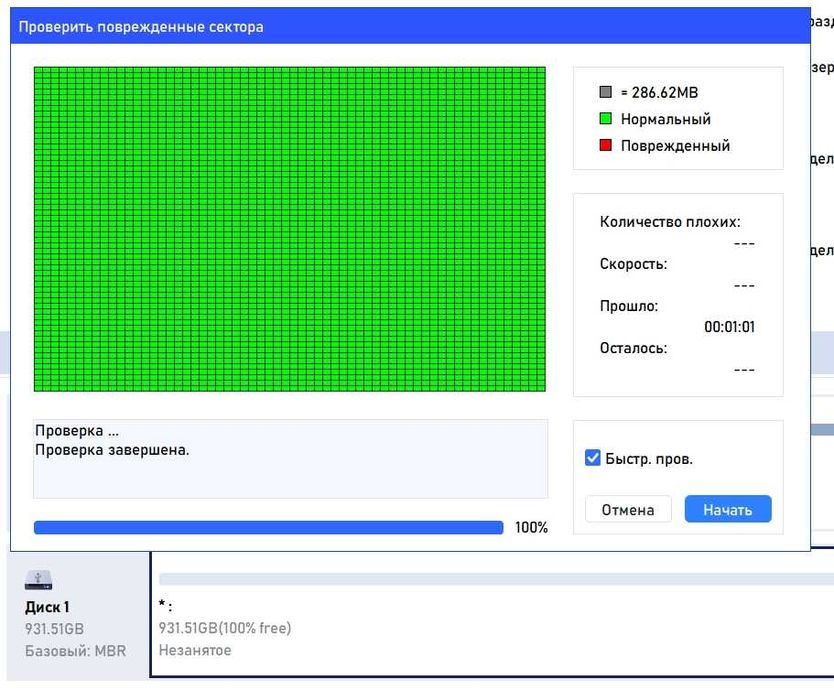This screenshot has height=699, width=834.
Task: Select the Диск 1 drive icon
Action: click(38, 580)
